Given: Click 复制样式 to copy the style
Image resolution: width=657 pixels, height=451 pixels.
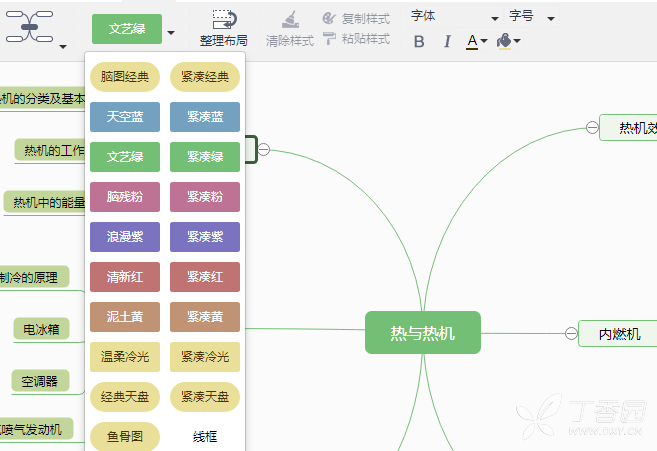Looking at the screenshot, I should tap(357, 18).
